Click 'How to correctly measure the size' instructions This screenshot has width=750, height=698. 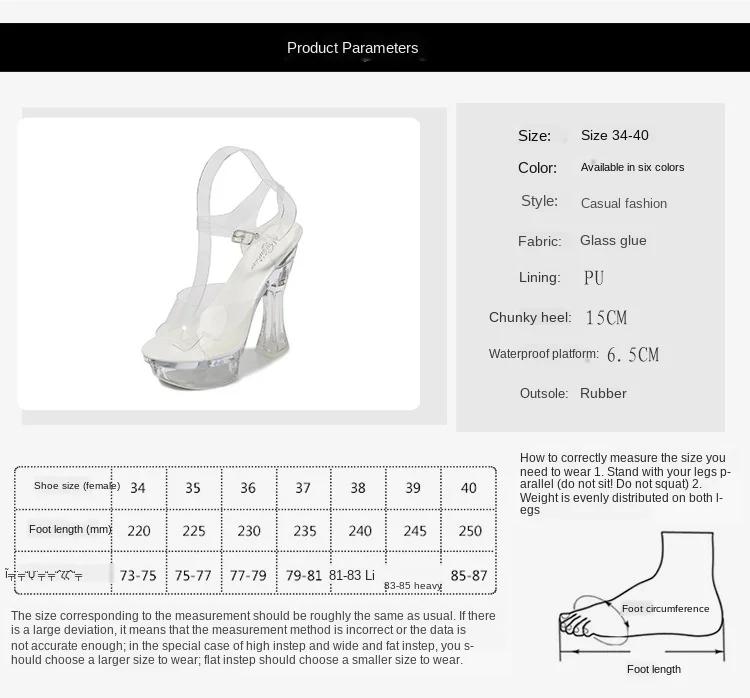[625, 484]
